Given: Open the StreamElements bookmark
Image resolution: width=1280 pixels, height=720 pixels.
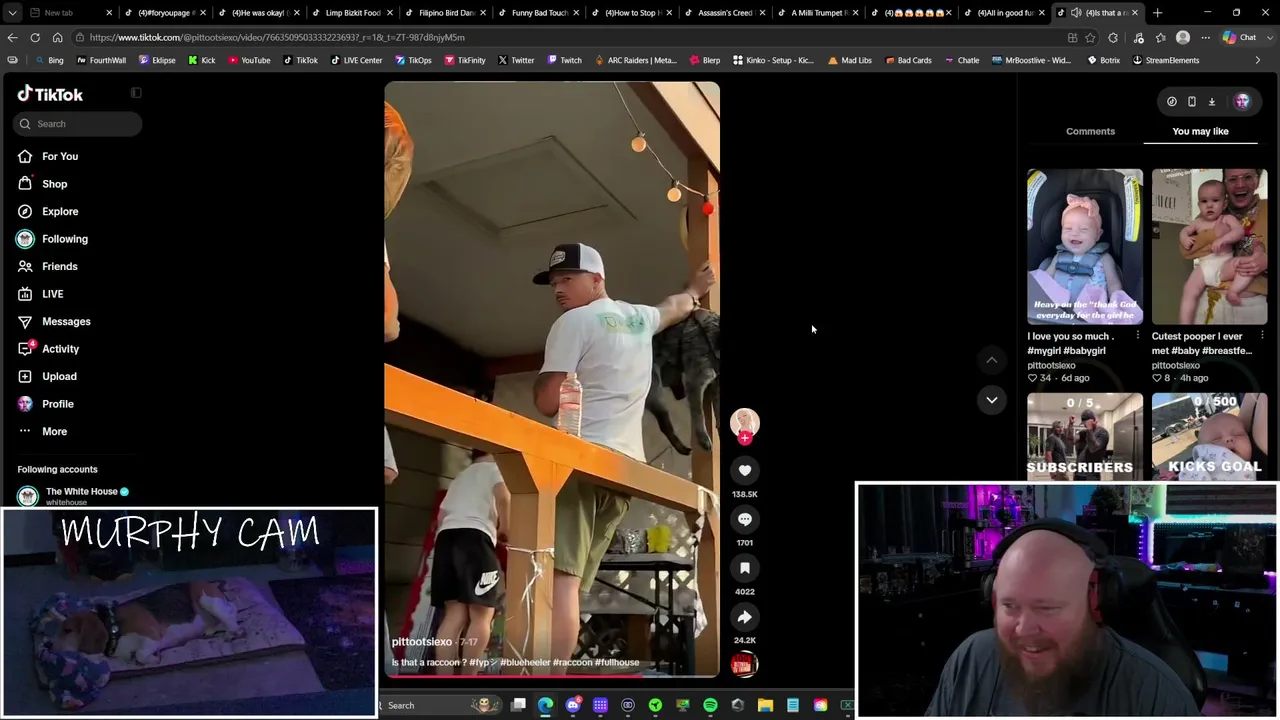Looking at the screenshot, I should [x=1165, y=60].
